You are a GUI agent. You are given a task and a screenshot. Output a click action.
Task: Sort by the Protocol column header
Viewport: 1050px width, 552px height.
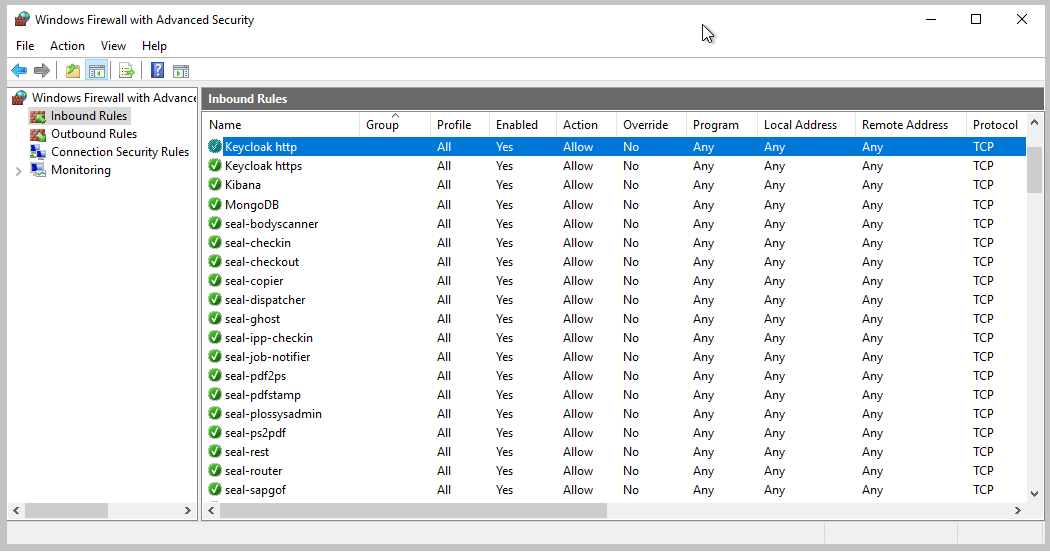[996, 125]
